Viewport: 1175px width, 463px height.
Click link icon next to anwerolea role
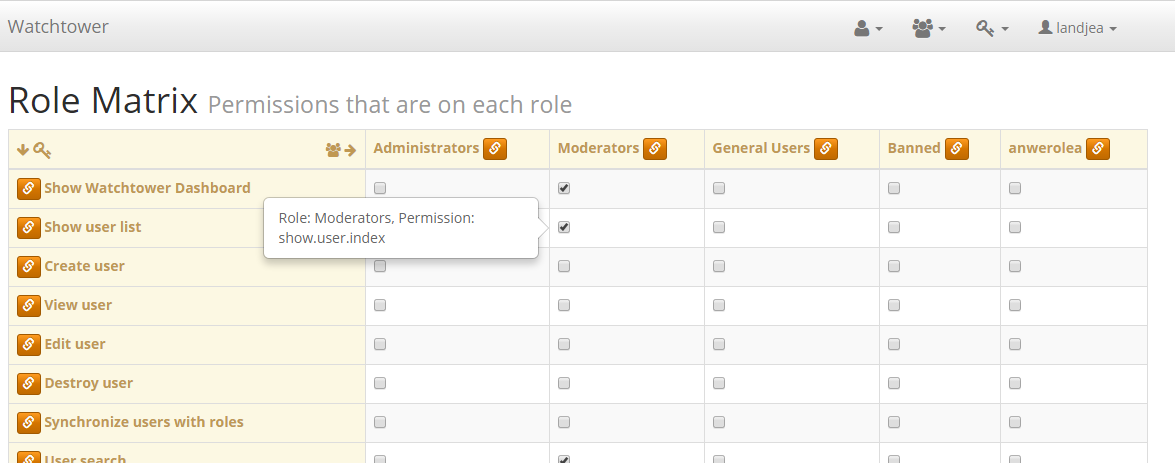(x=1098, y=149)
